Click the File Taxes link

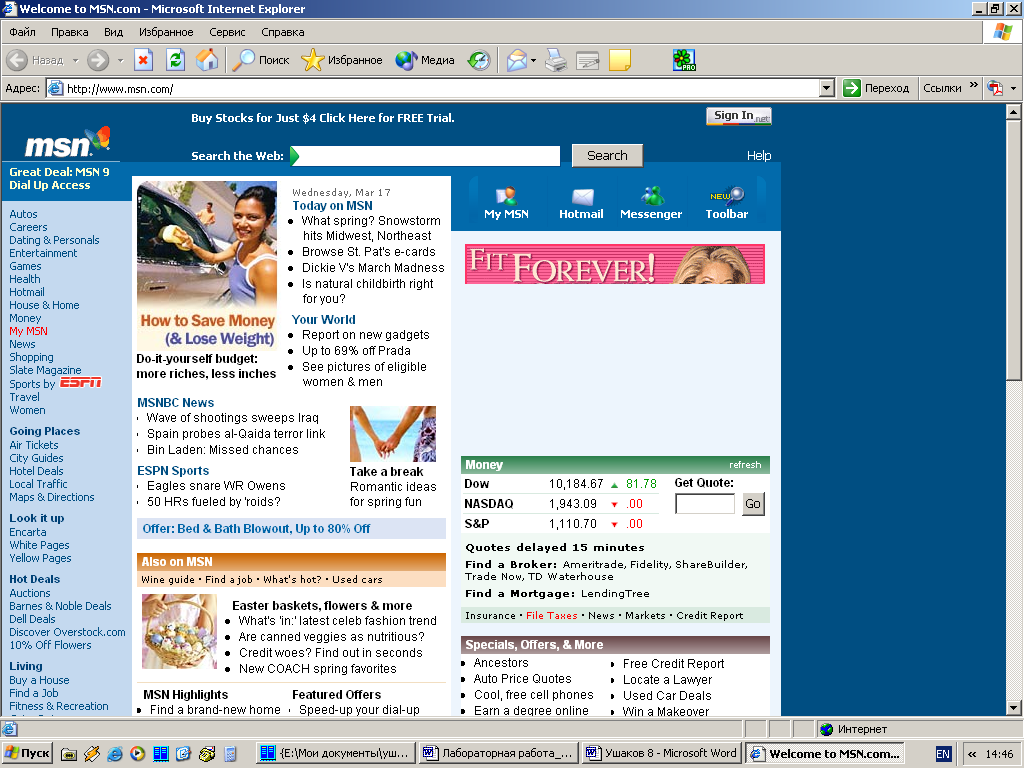pyautogui.click(x=552, y=615)
